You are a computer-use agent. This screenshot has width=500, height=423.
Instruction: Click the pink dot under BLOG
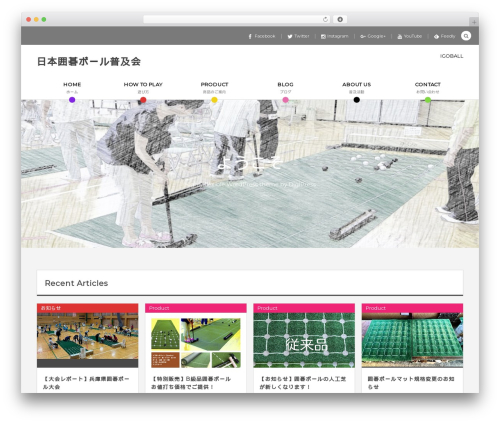[285, 100]
